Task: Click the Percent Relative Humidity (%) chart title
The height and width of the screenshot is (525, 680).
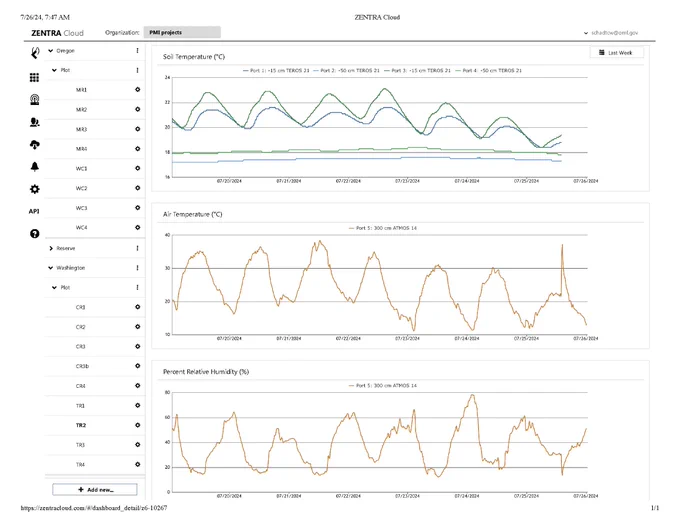Action: coord(206,372)
